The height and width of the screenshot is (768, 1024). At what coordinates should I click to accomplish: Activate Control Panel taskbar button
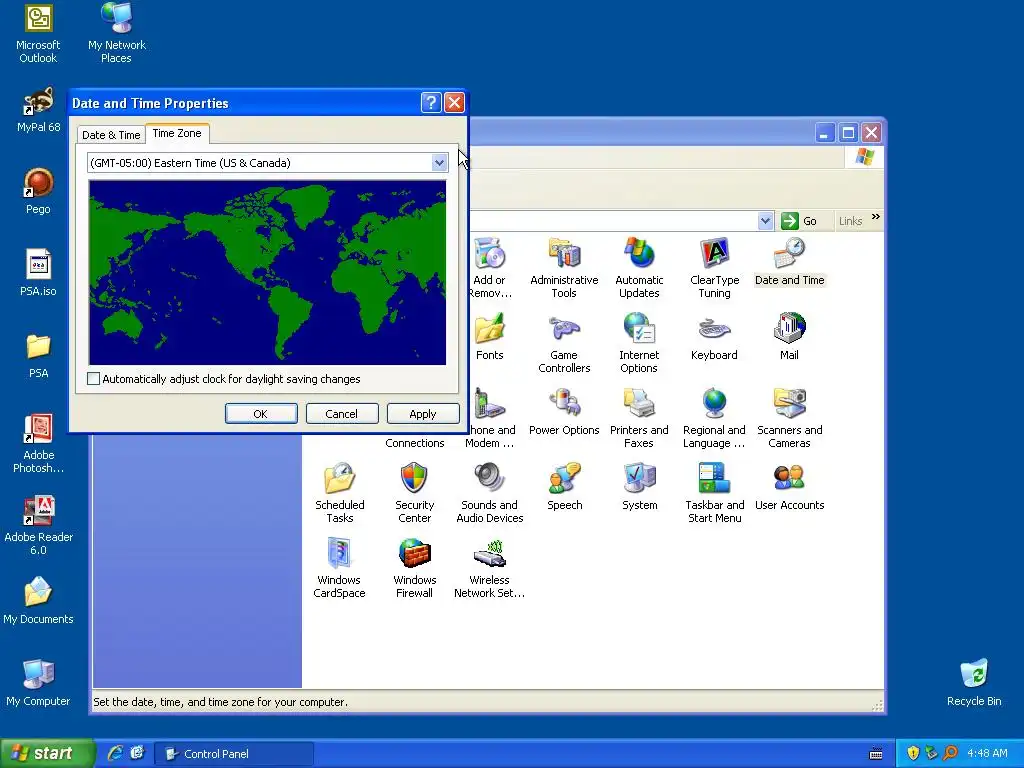tap(234, 754)
